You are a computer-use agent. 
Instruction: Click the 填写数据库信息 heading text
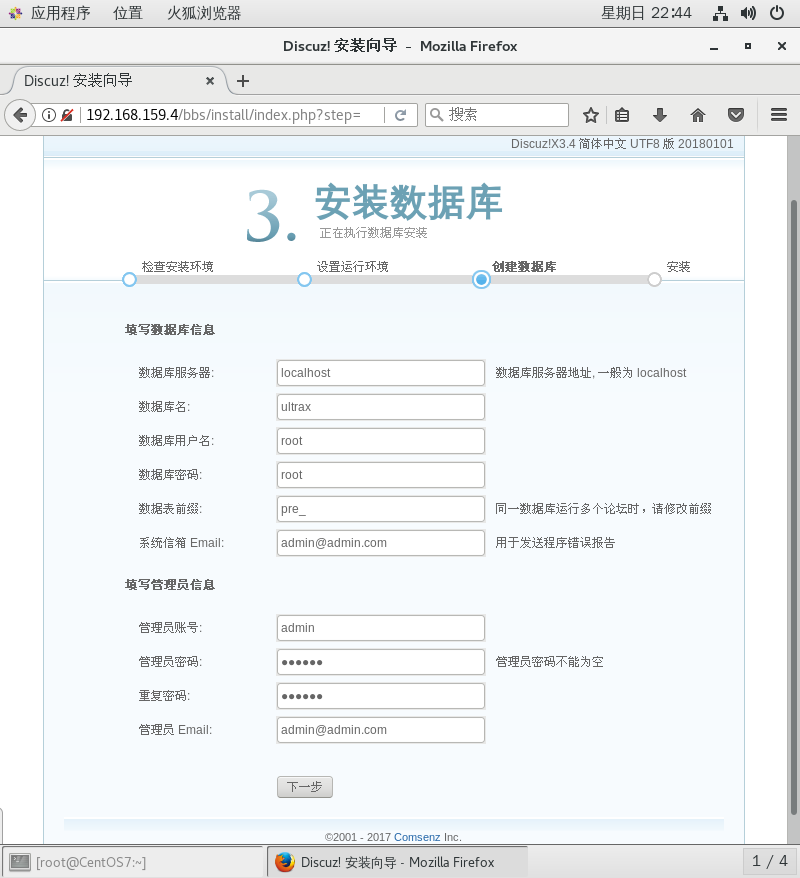coord(170,330)
